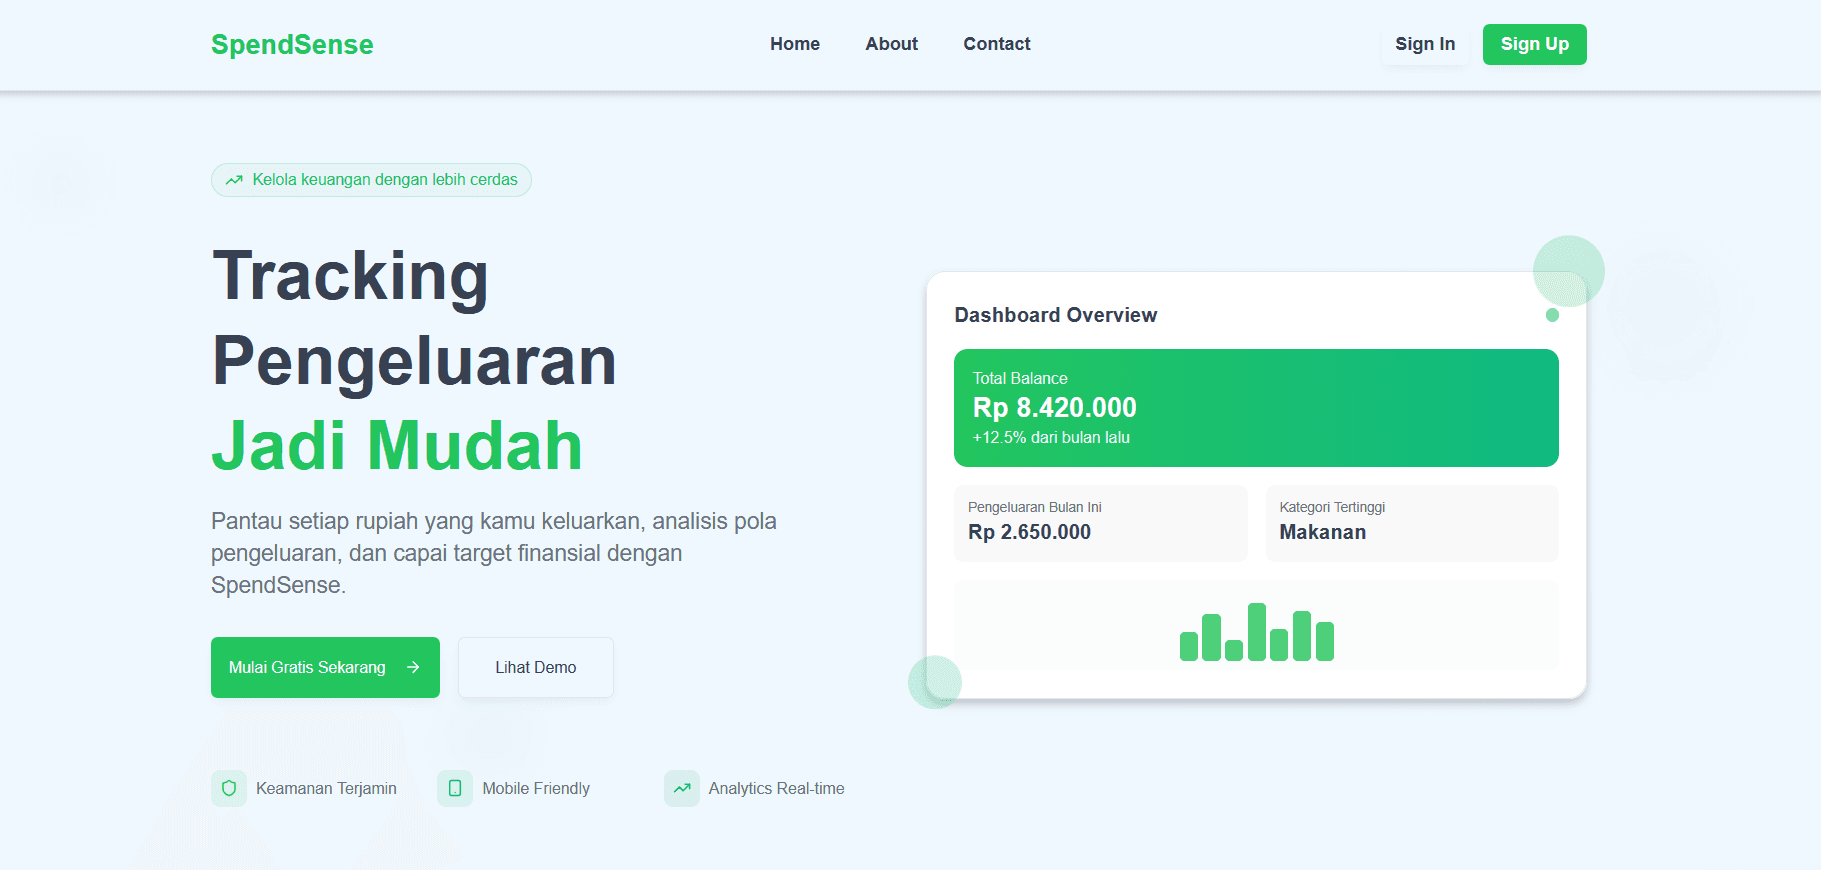
Task: Open the Home nav link
Action: point(794,44)
